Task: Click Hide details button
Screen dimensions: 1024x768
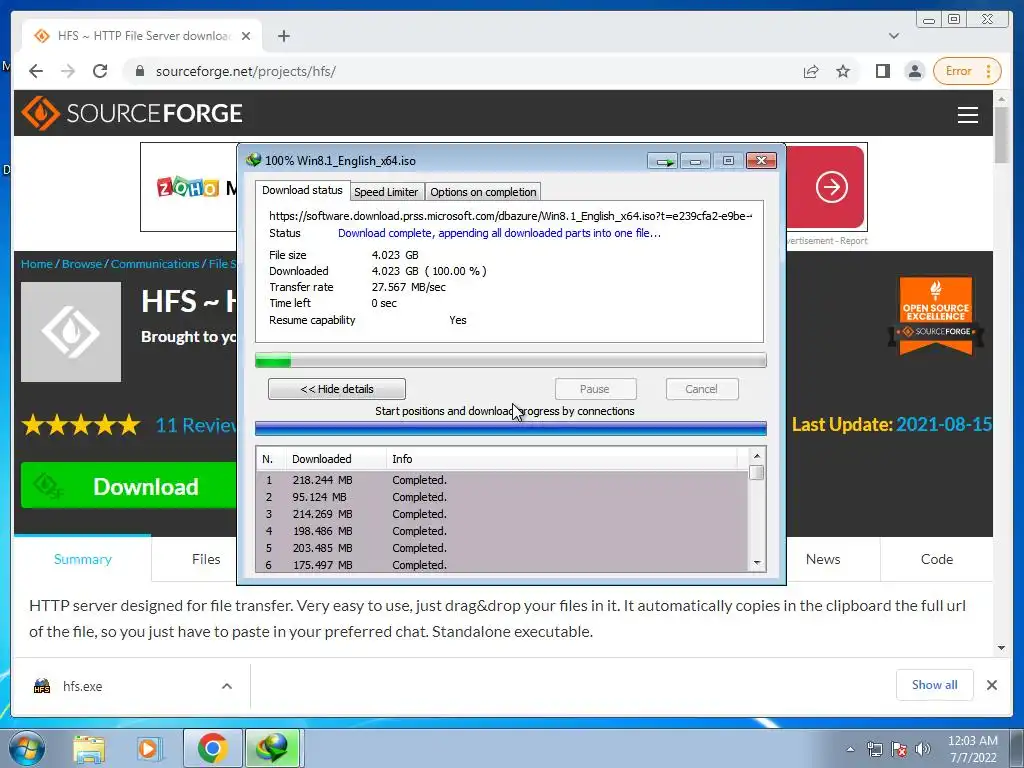Action: click(337, 389)
